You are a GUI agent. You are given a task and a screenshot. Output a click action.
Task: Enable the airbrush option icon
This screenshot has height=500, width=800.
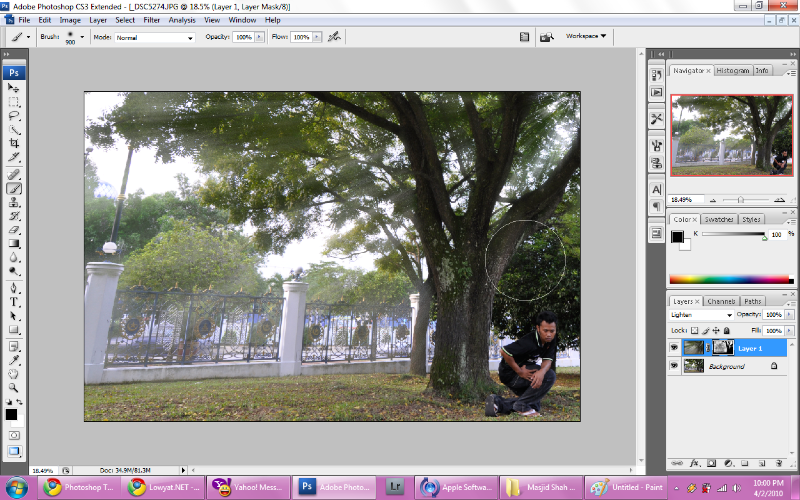pyautogui.click(x=334, y=37)
